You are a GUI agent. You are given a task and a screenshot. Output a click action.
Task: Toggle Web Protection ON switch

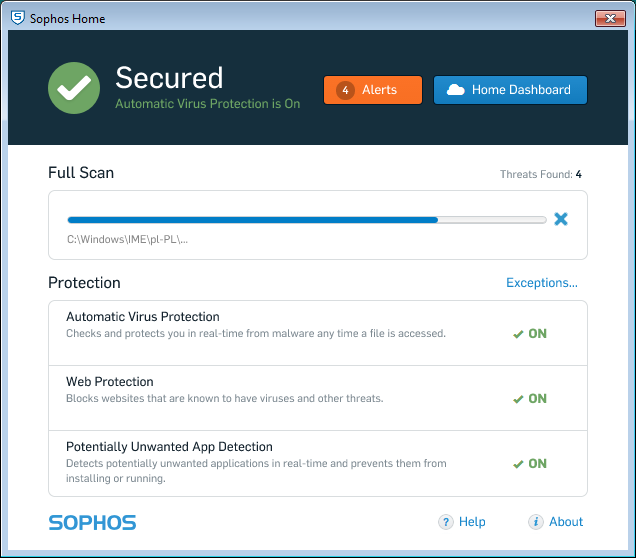(530, 399)
